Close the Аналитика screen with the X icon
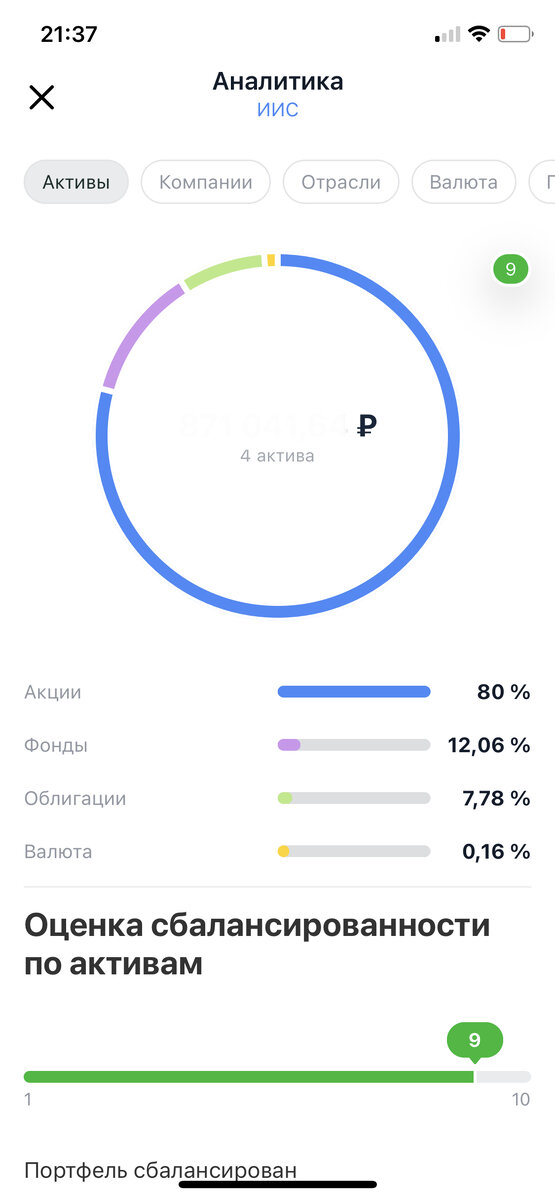The height and width of the screenshot is (1200, 555). click(x=41, y=97)
